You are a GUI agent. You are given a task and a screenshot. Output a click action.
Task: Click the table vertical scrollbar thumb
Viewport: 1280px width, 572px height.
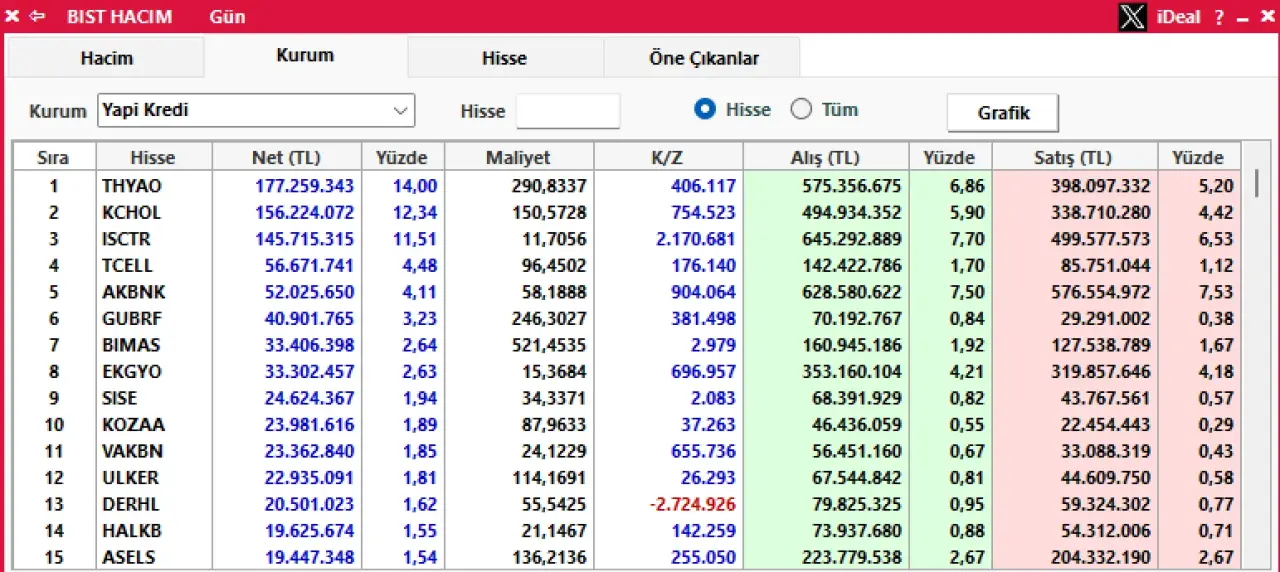pos(1259,185)
